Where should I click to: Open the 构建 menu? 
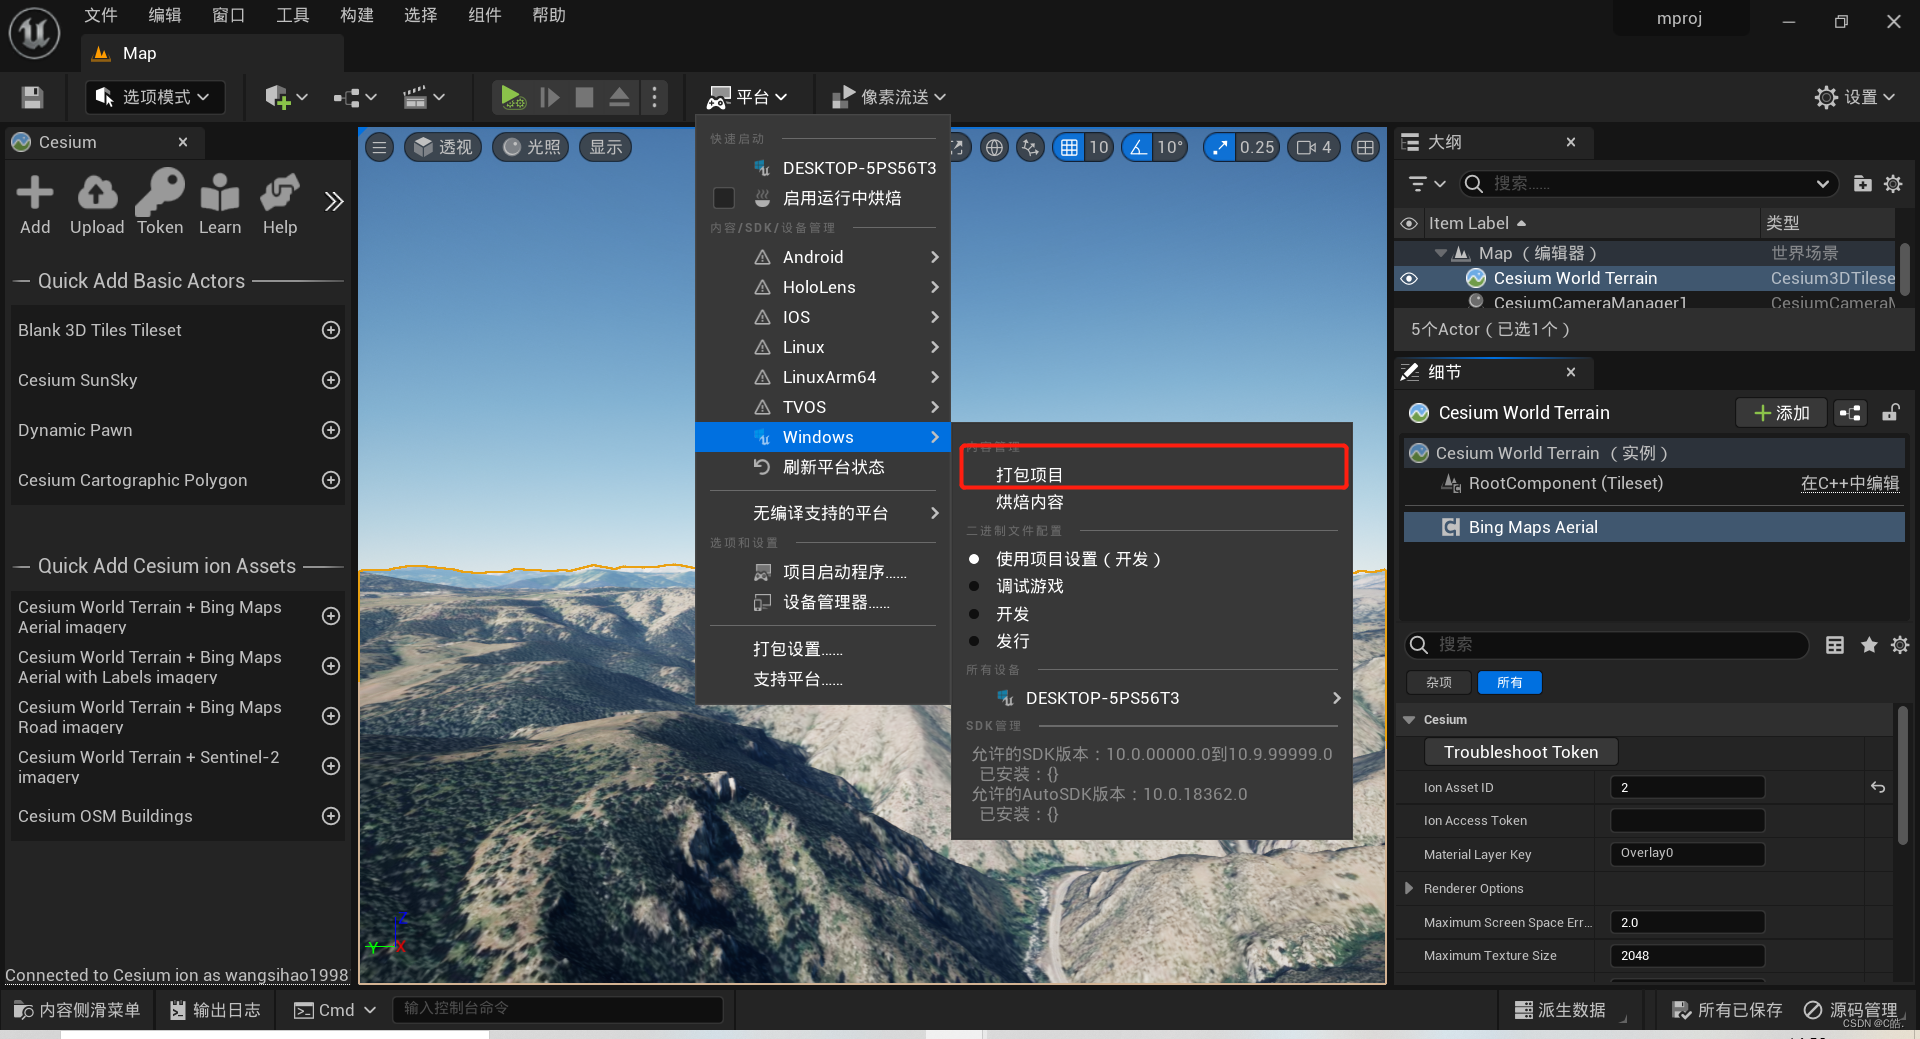357,15
